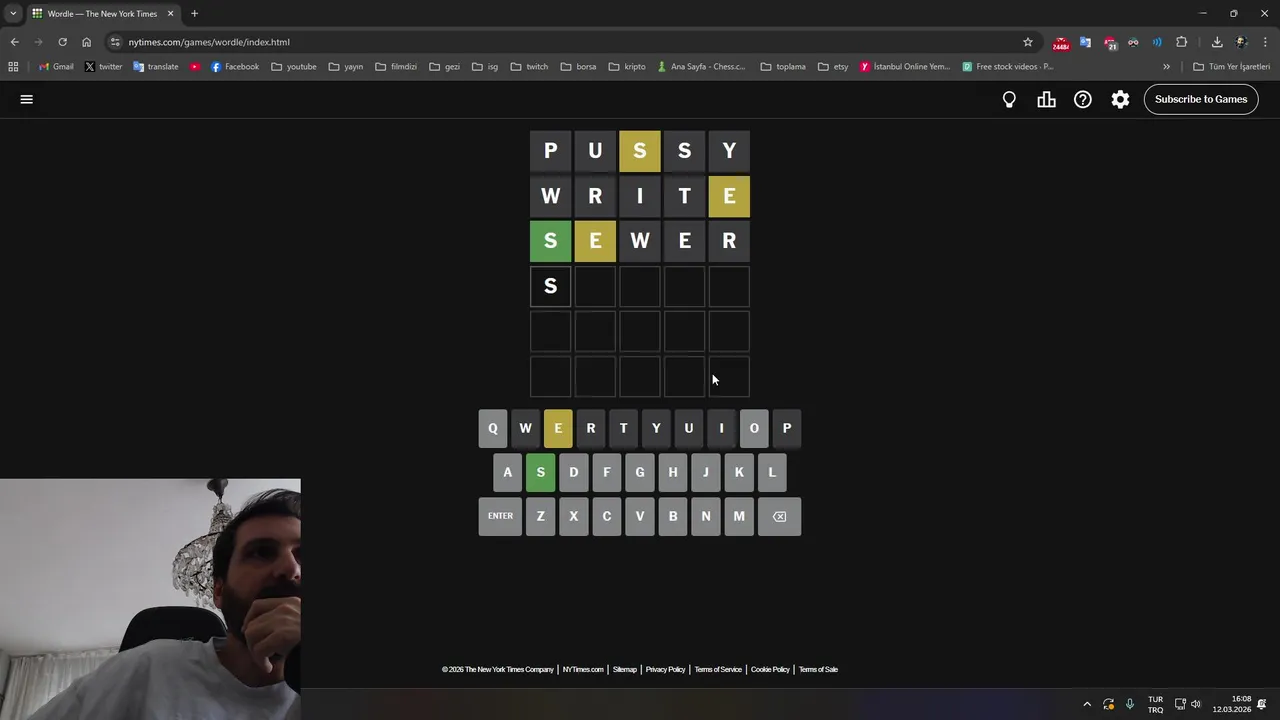Image resolution: width=1280 pixels, height=720 pixels.
Task: Tap the green S key on keyboard
Action: [x=541, y=472]
